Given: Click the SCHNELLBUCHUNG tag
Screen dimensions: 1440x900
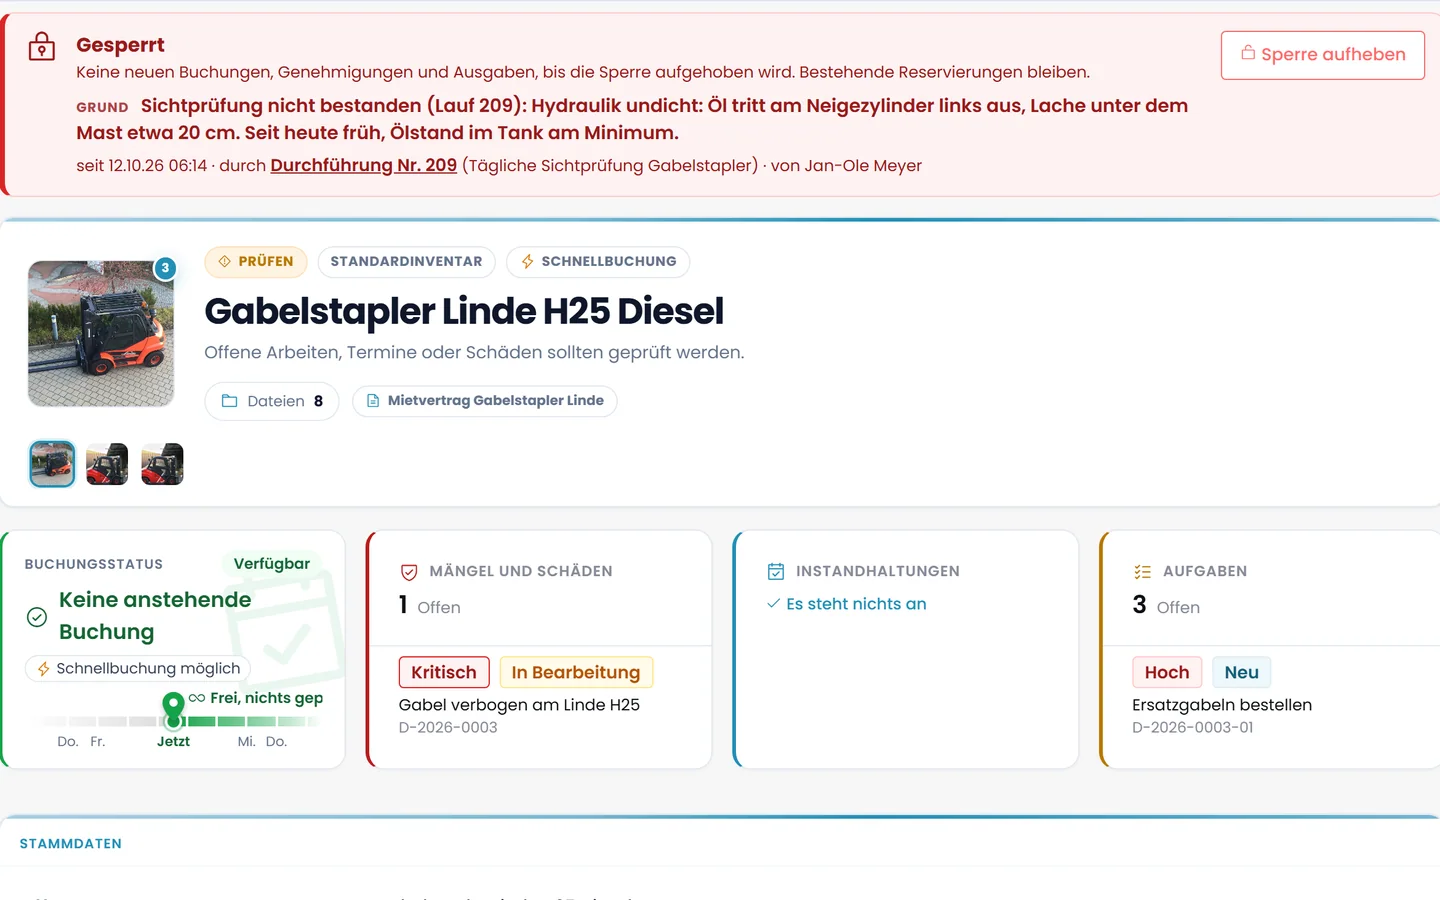Looking at the screenshot, I should (x=598, y=261).
